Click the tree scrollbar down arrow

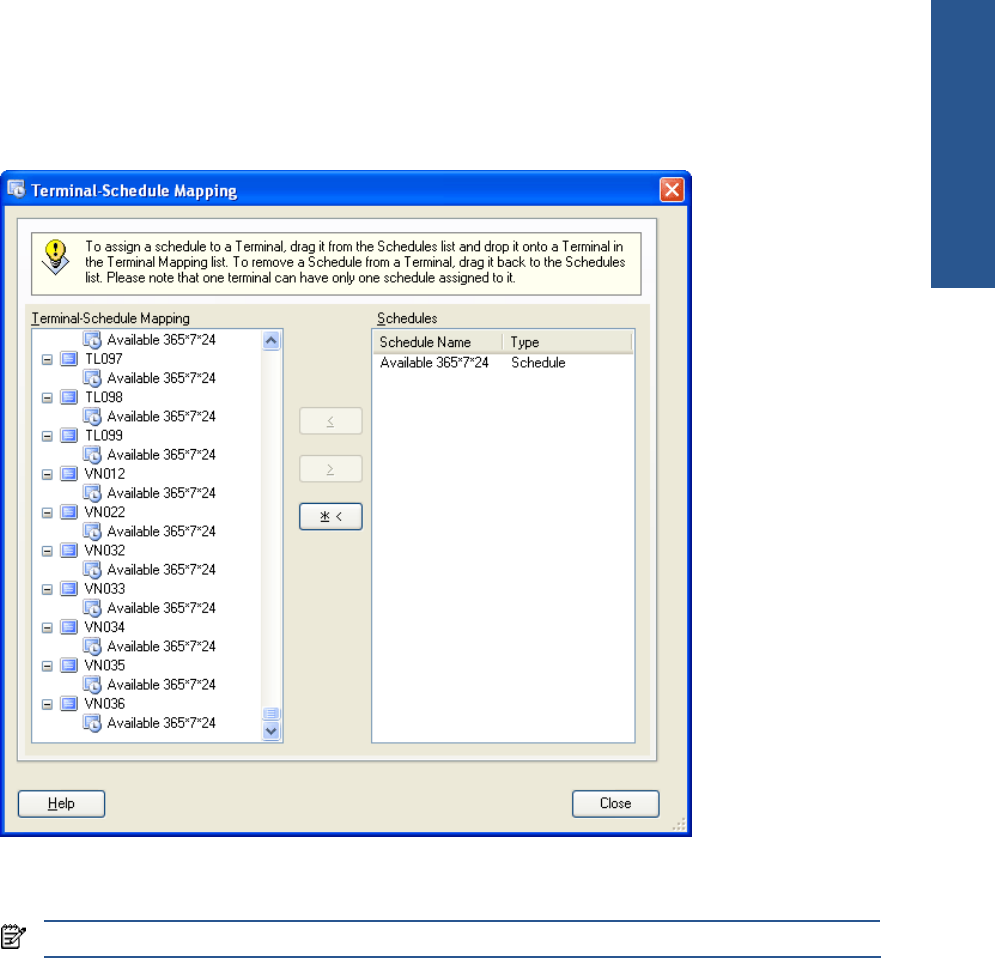[271, 731]
